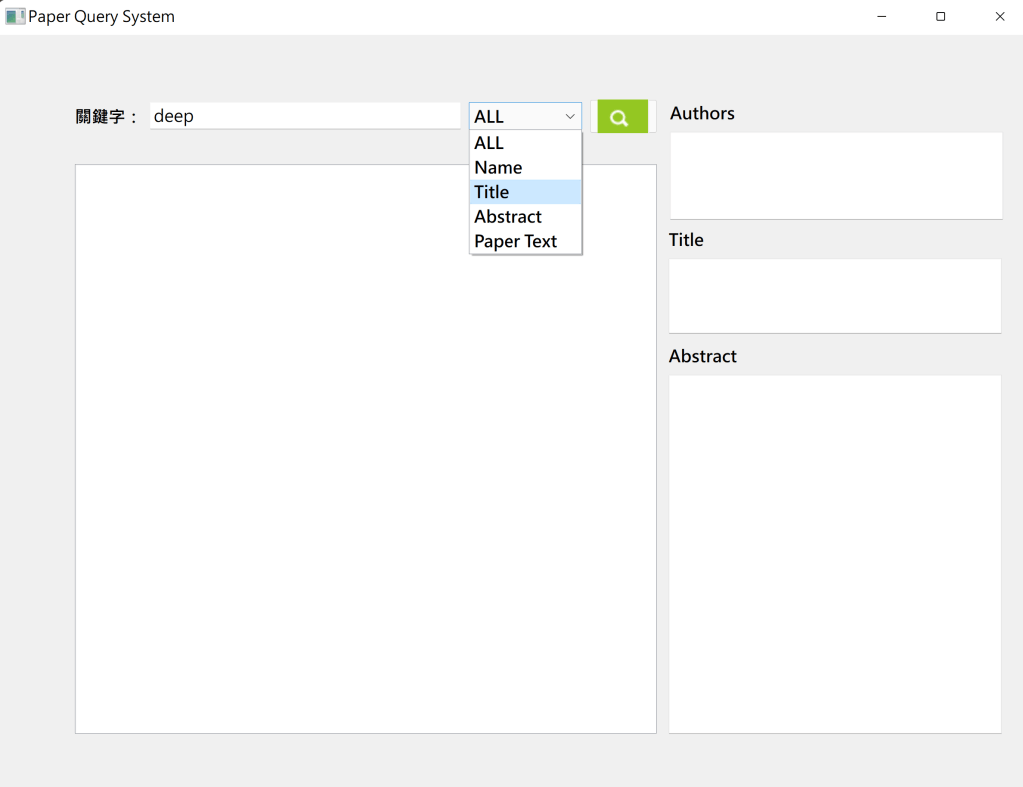Click inside the Title text box on the right

(835, 296)
